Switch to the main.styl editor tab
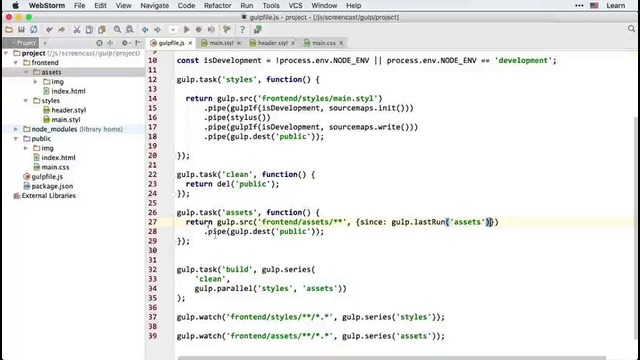Screen dimensions: 640x360 click(x=221, y=43)
